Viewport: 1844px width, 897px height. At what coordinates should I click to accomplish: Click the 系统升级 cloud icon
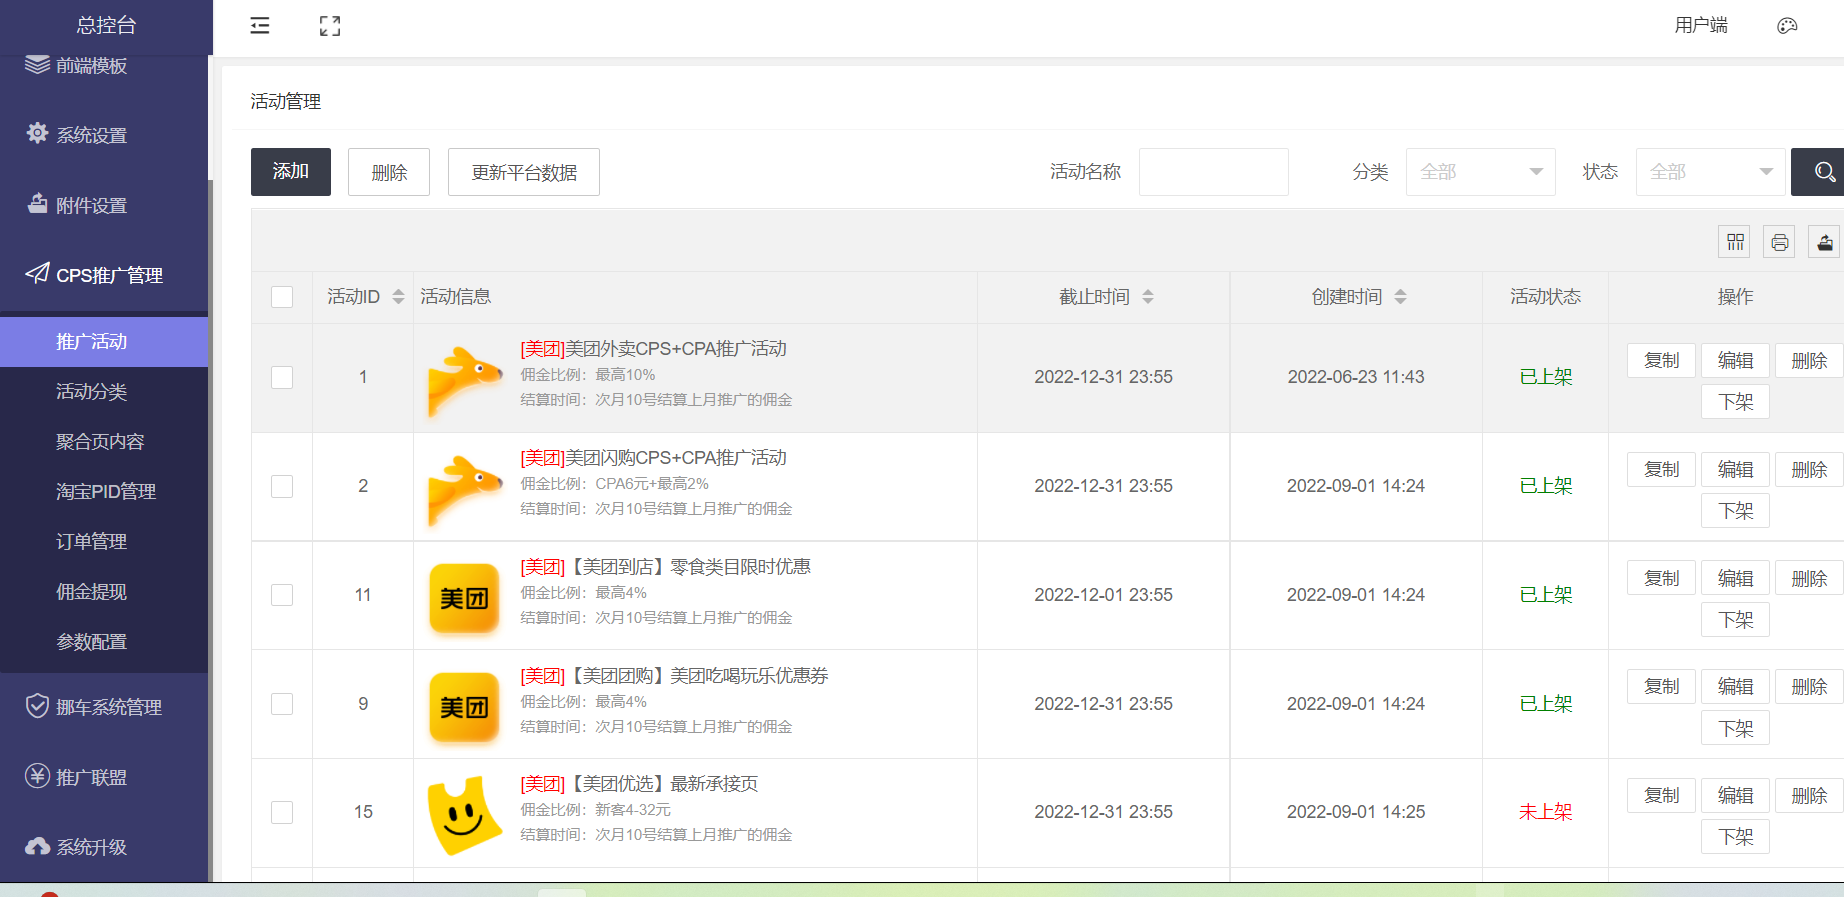point(37,846)
